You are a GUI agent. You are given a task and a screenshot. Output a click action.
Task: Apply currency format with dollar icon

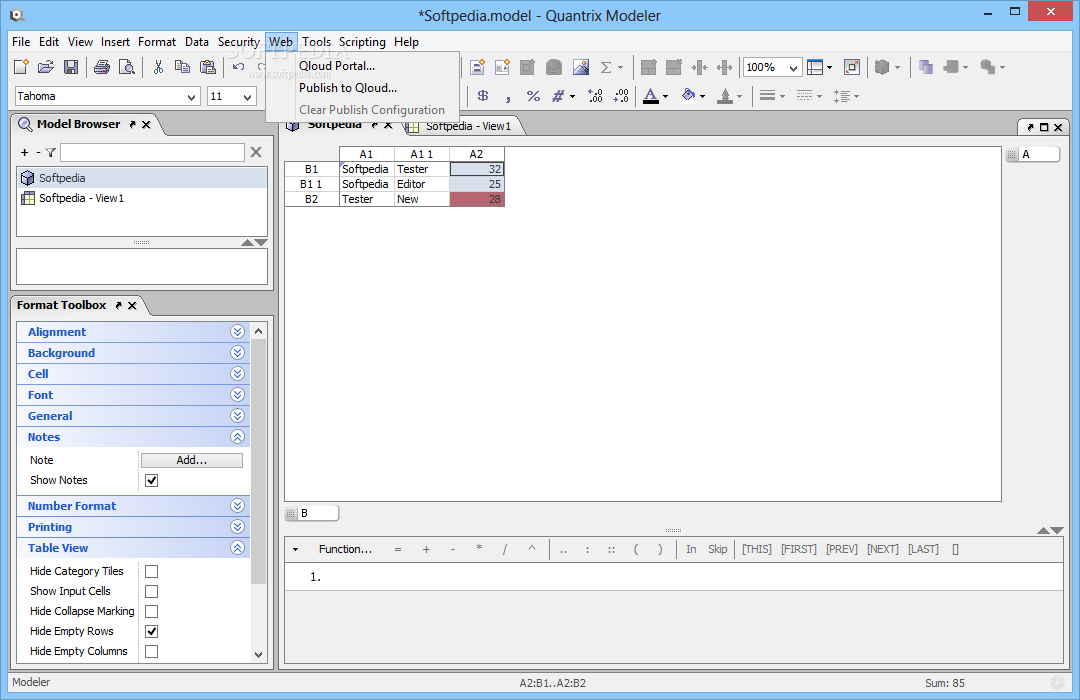483,96
